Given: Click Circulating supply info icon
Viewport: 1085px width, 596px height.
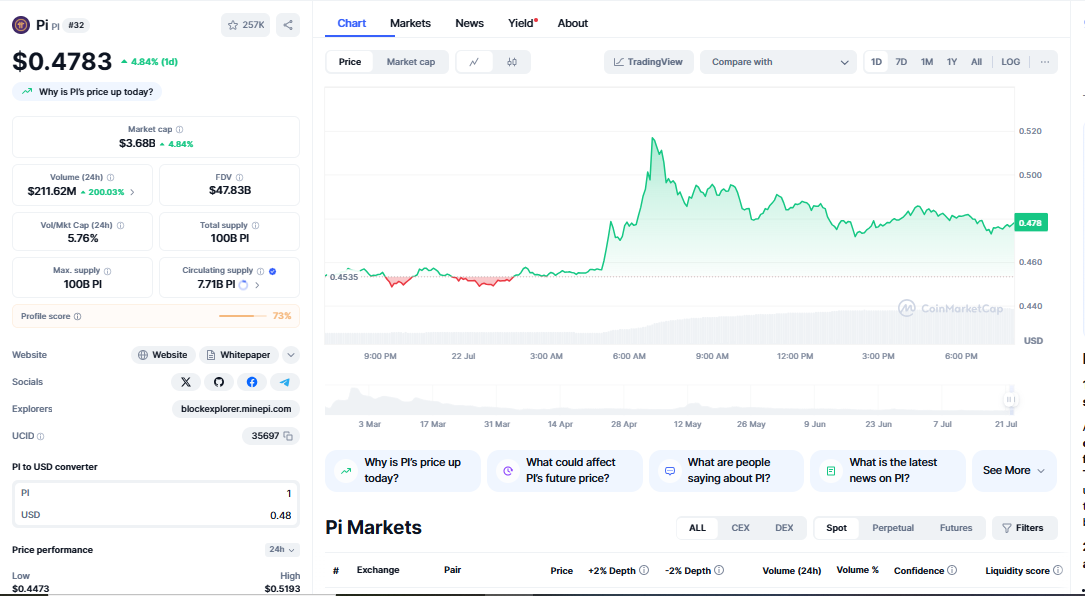Looking at the screenshot, I should (260, 271).
